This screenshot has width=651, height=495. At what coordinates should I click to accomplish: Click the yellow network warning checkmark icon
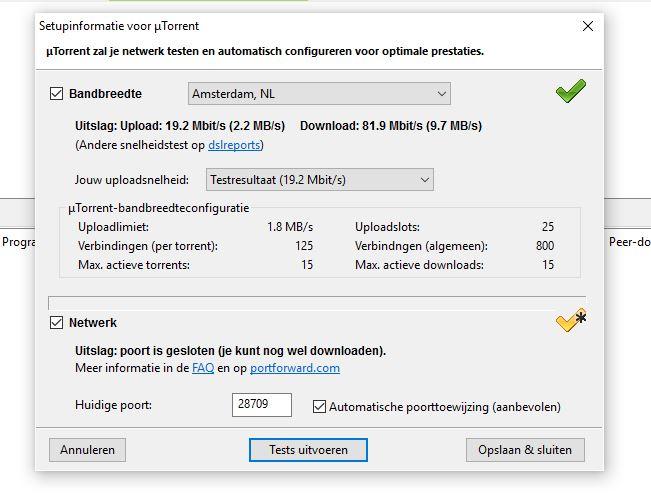570,321
